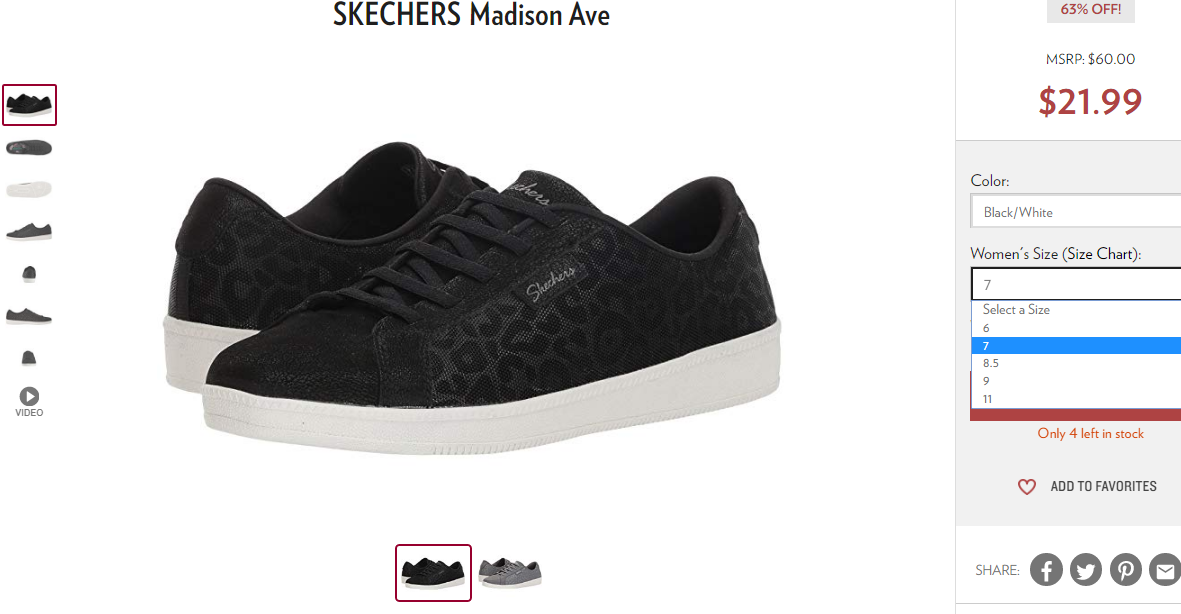This screenshot has height=614, width=1181.
Task: Share the product by email
Action: (x=1165, y=570)
